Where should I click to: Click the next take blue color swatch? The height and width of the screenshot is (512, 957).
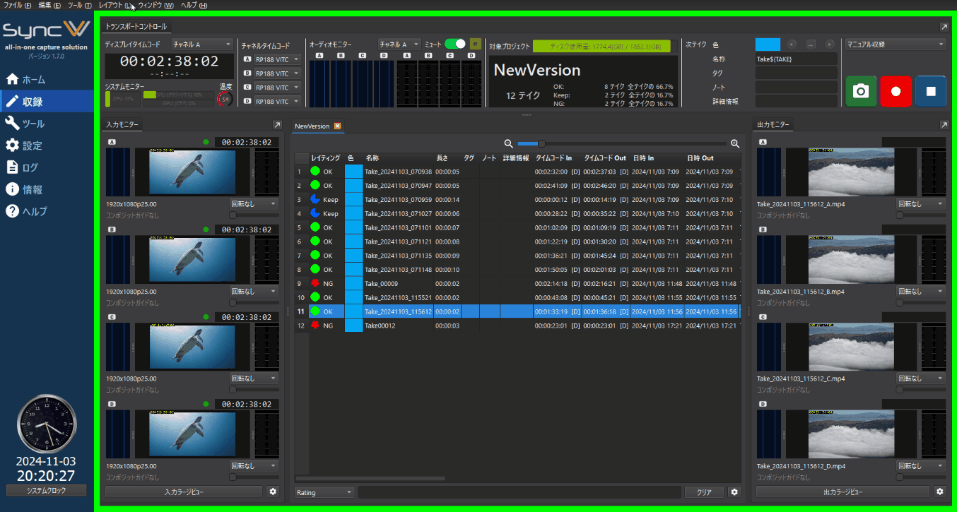[767, 44]
